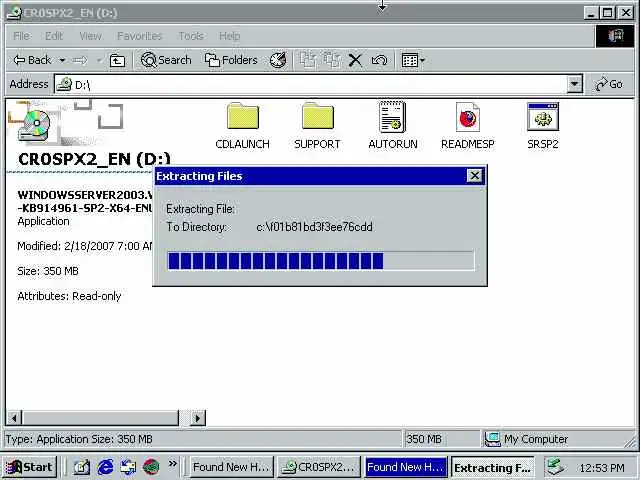
Task: Click the system tray hardware icon
Action: 556,467
